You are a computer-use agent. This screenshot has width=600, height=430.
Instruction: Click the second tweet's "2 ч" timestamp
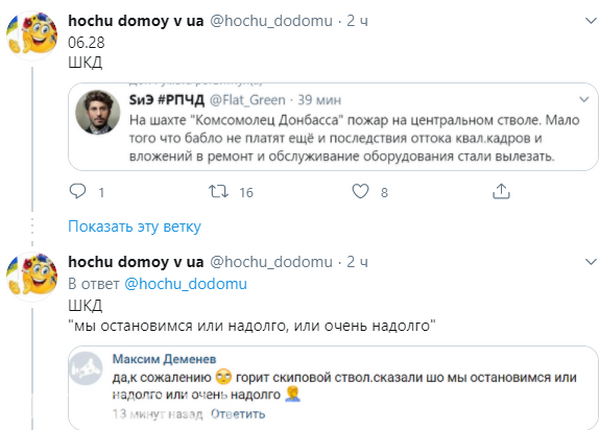click(358, 262)
